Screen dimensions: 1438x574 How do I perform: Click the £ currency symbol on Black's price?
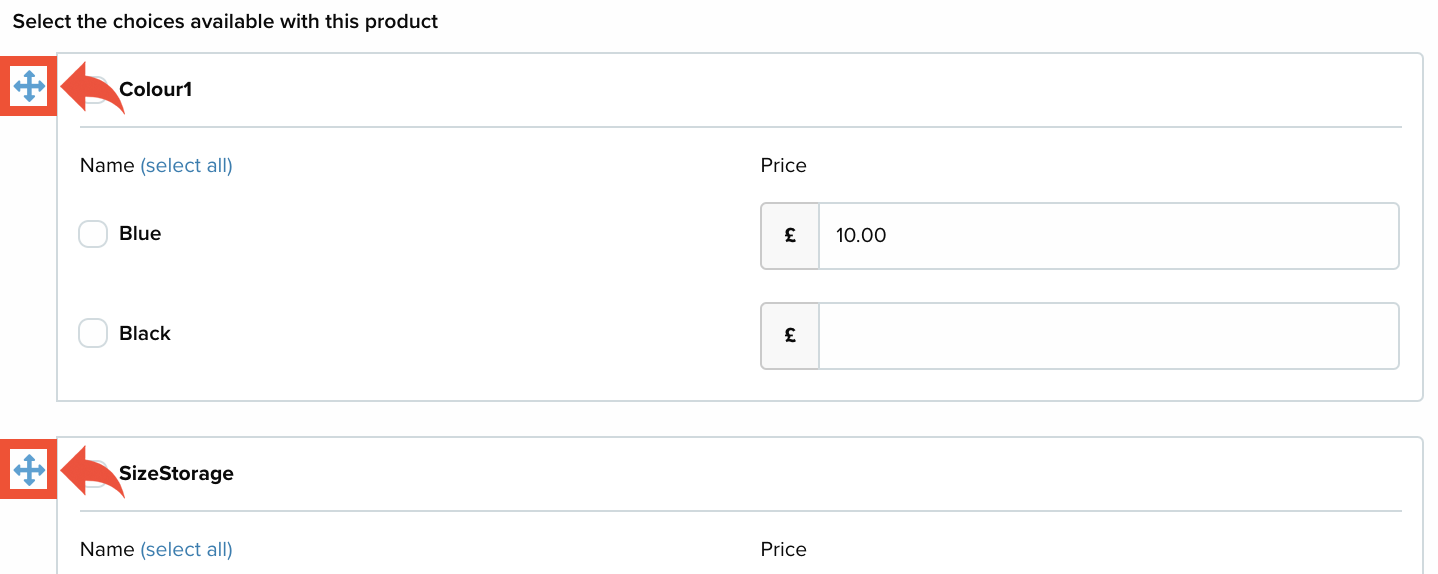tap(790, 336)
